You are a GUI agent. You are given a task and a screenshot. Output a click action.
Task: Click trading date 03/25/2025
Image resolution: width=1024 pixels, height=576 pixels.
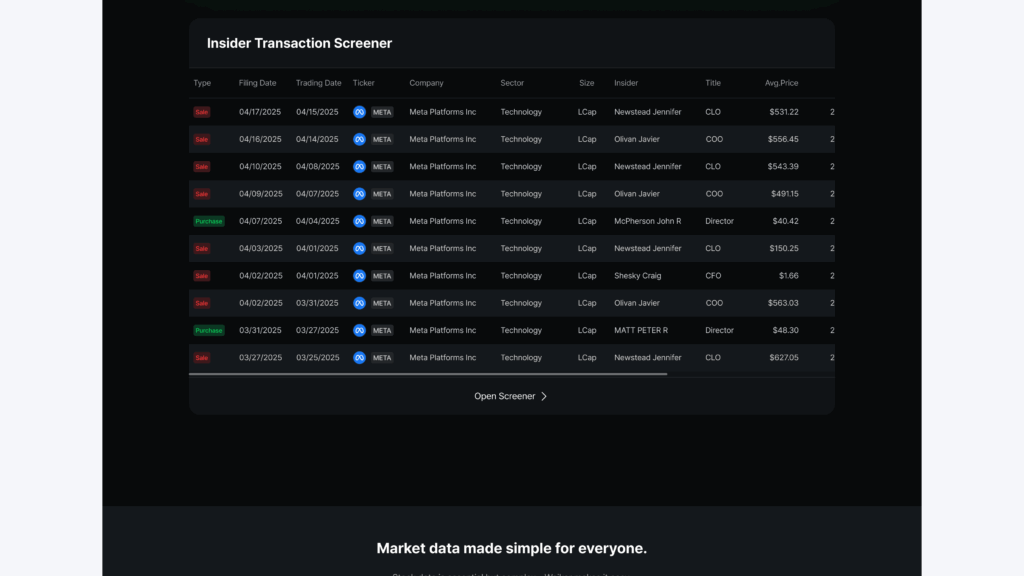[x=317, y=358]
